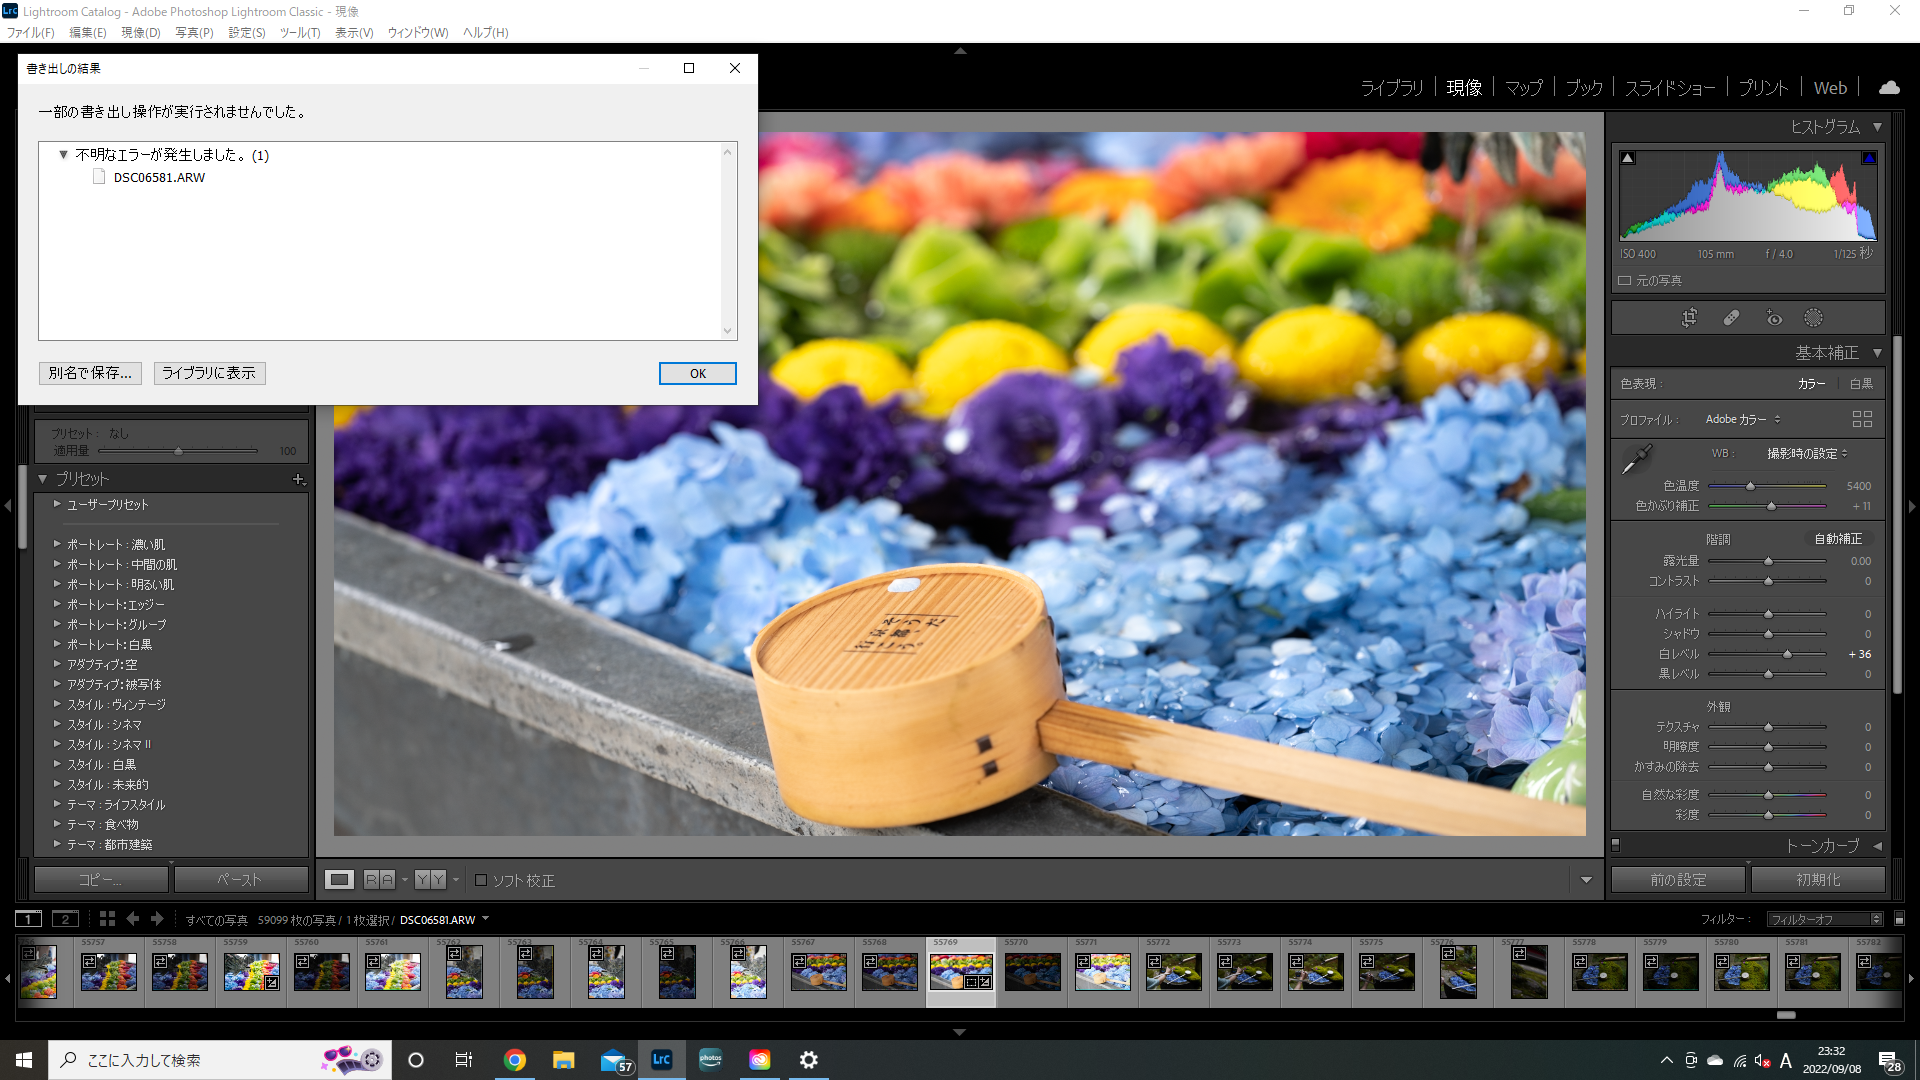Open the 写真(P) menu

(x=194, y=32)
